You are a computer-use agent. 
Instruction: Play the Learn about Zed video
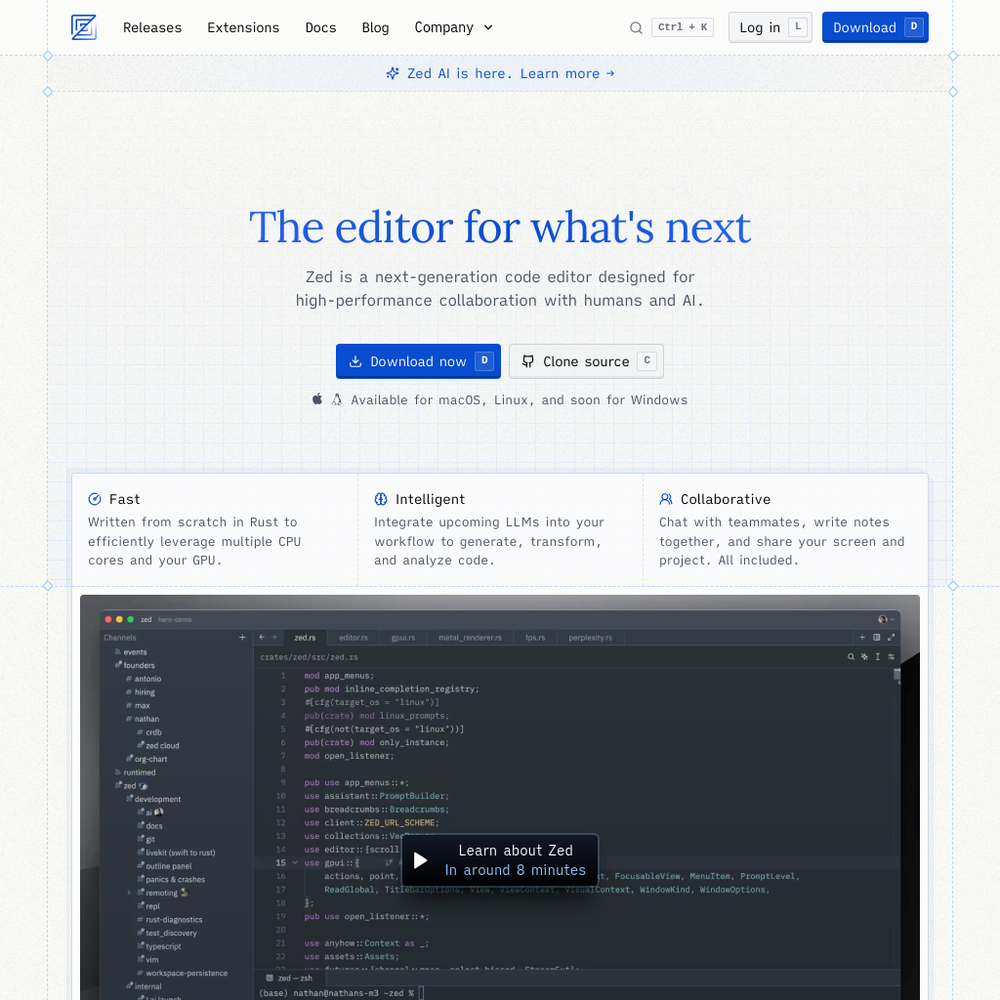(x=500, y=860)
